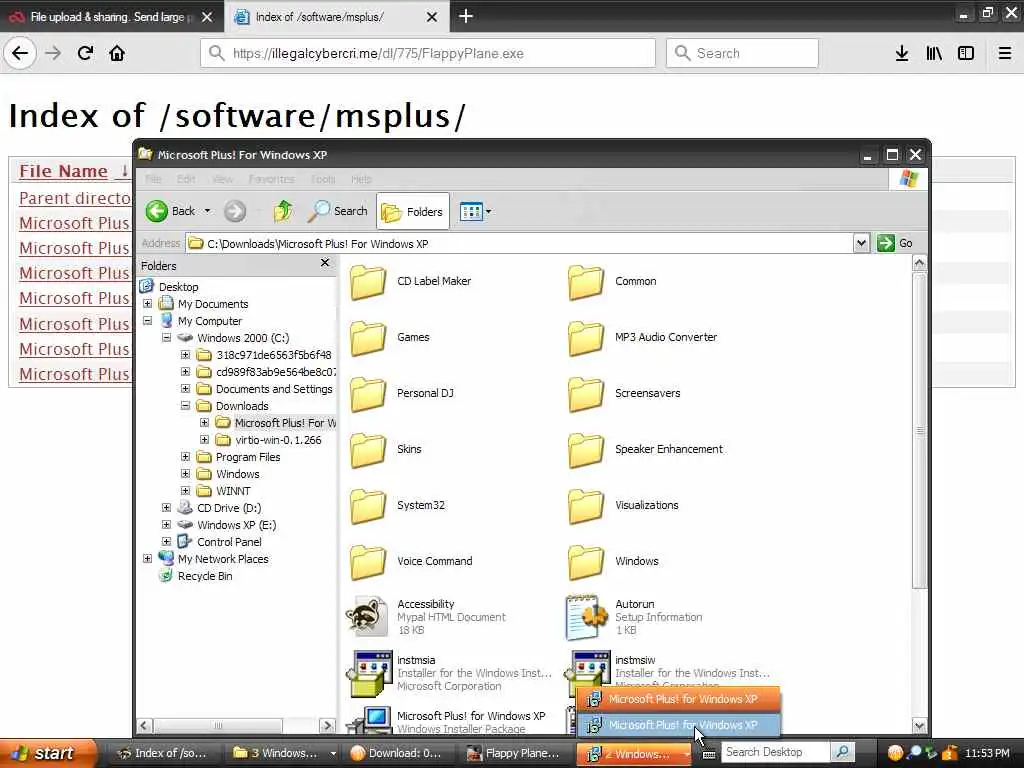Collapse My Computer in folder tree
The image size is (1024, 768).
(x=148, y=321)
